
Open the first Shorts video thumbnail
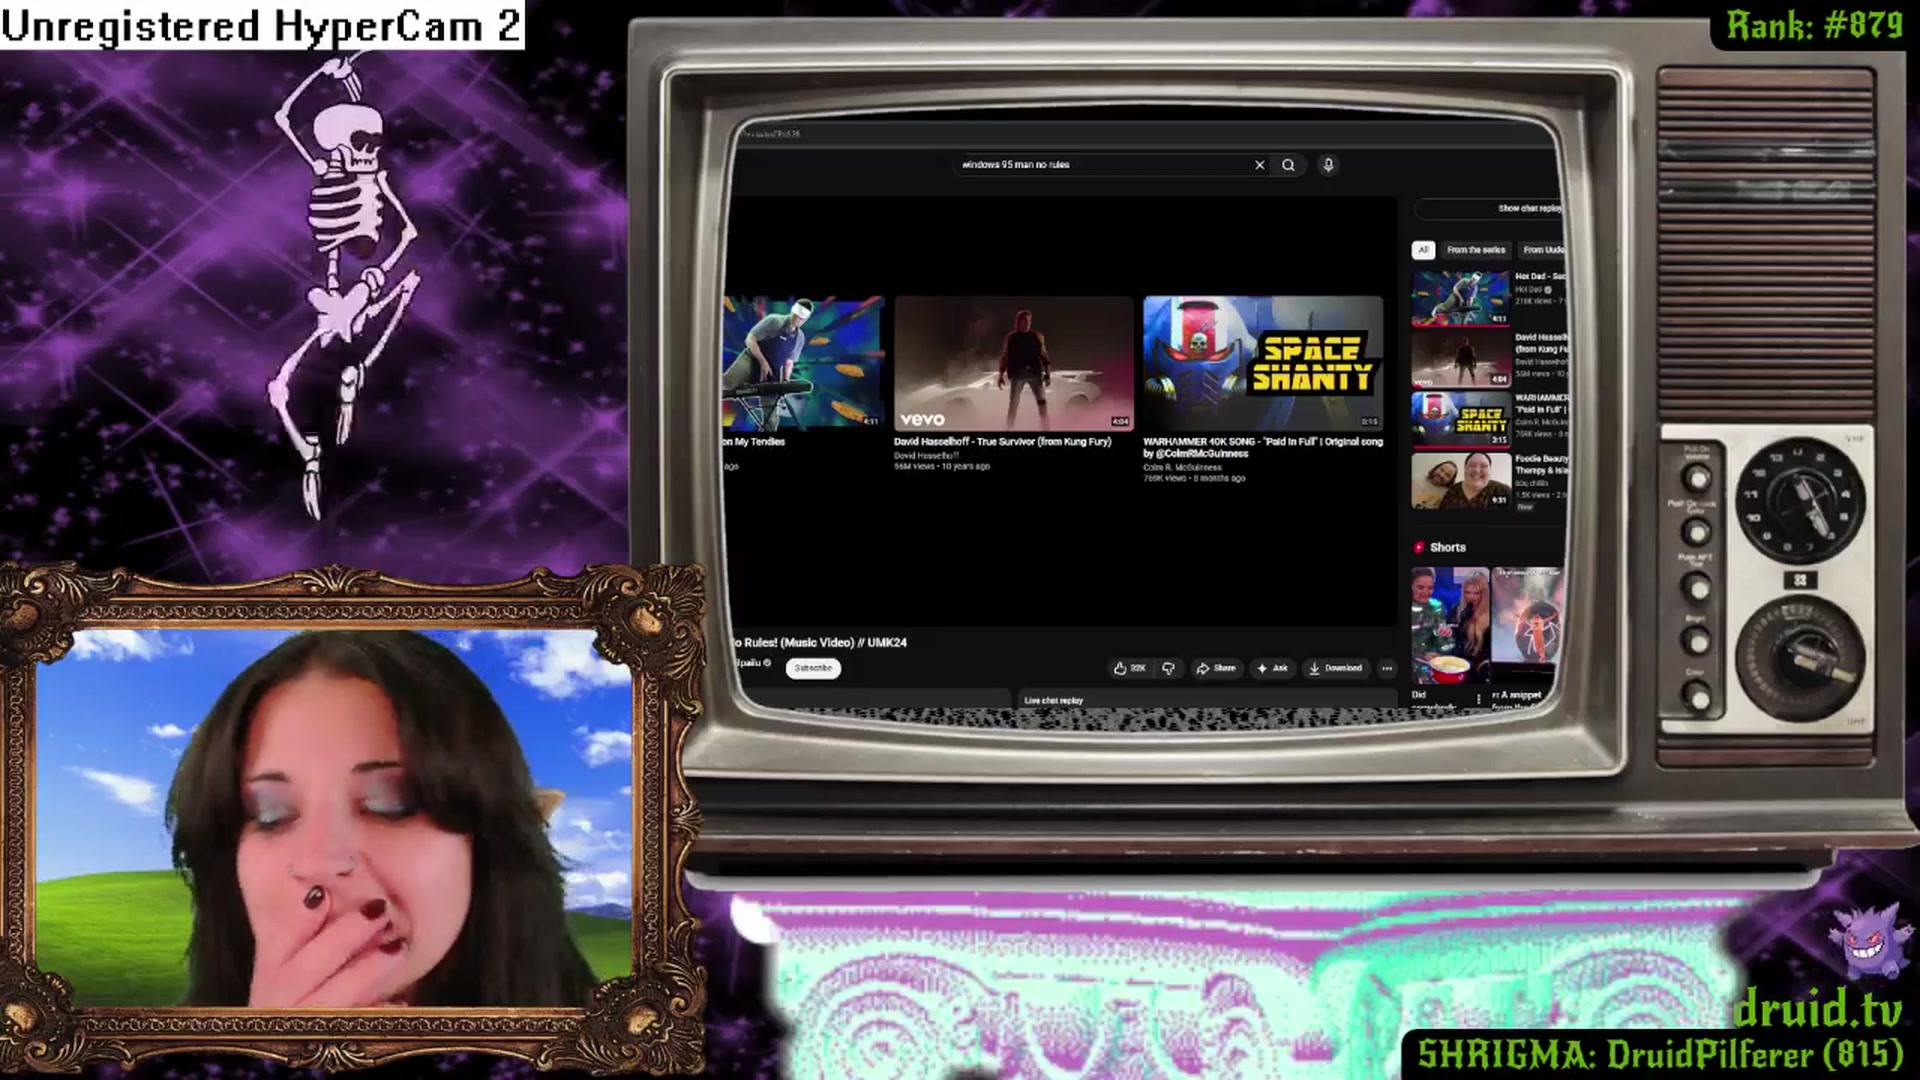click(1450, 626)
